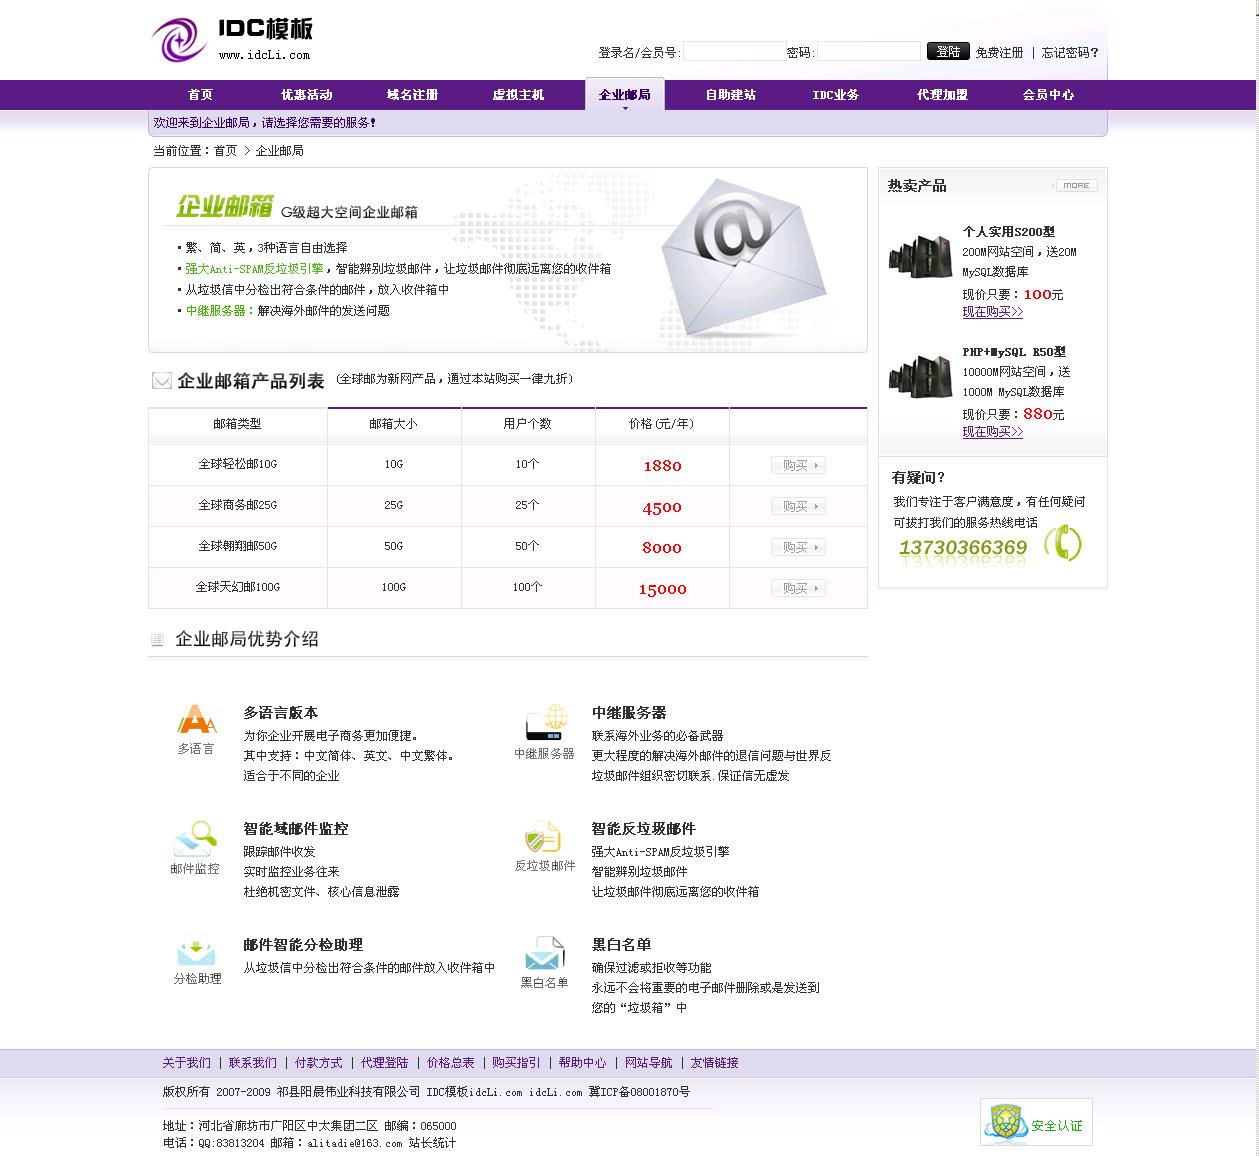1259x1156 pixels.
Task: Click the IDC模板 purple swirl logo
Action: pos(179,40)
